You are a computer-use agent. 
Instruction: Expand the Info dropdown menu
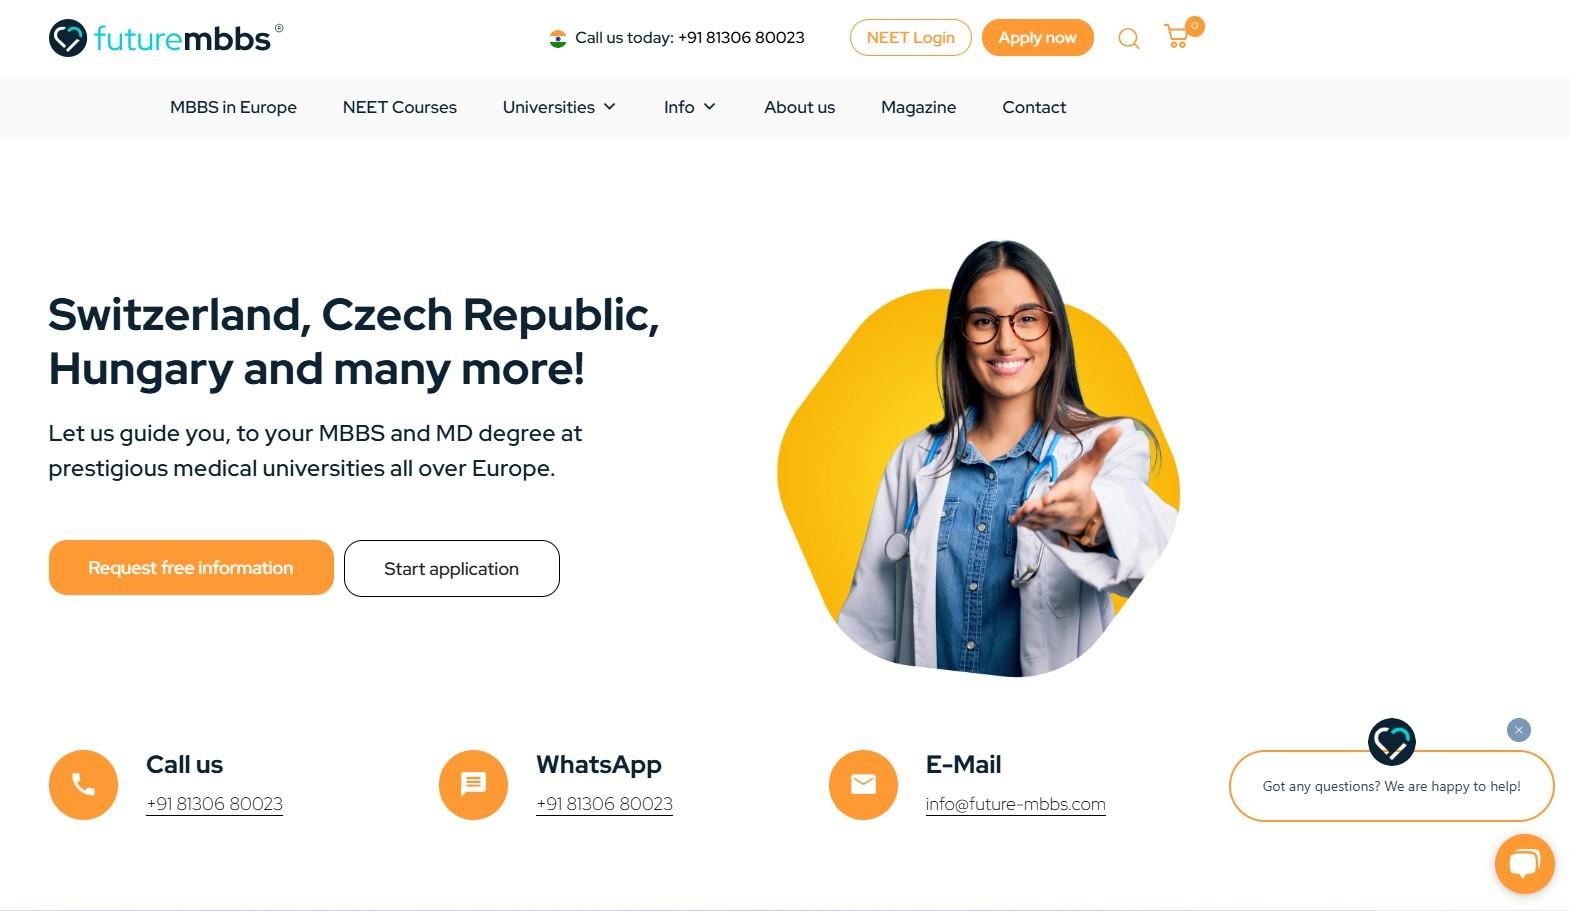tap(690, 107)
